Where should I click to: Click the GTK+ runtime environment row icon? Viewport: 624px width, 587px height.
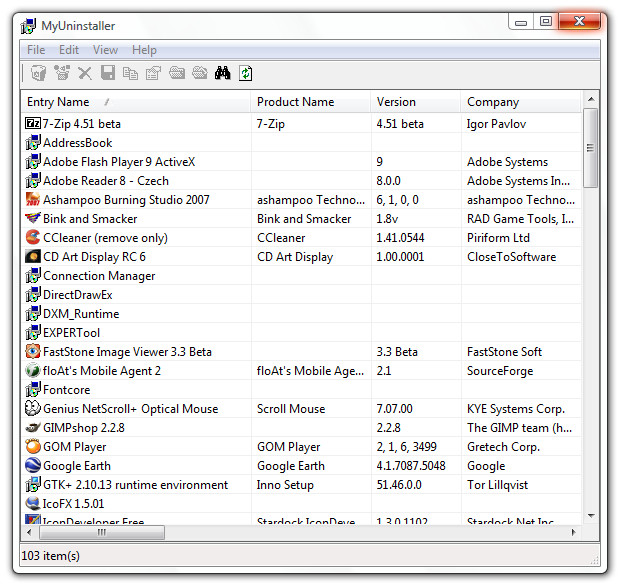[33, 484]
